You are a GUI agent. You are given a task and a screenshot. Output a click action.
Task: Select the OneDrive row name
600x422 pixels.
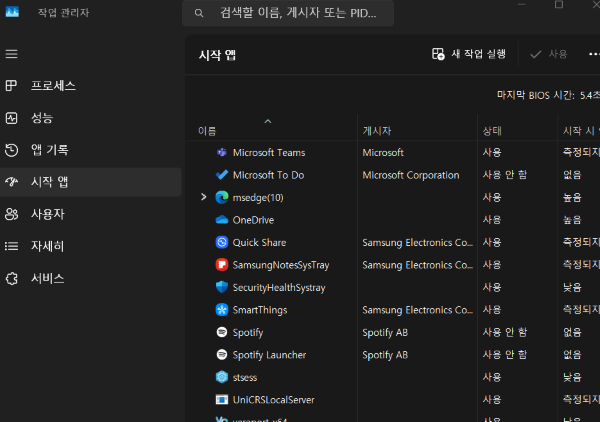253,220
